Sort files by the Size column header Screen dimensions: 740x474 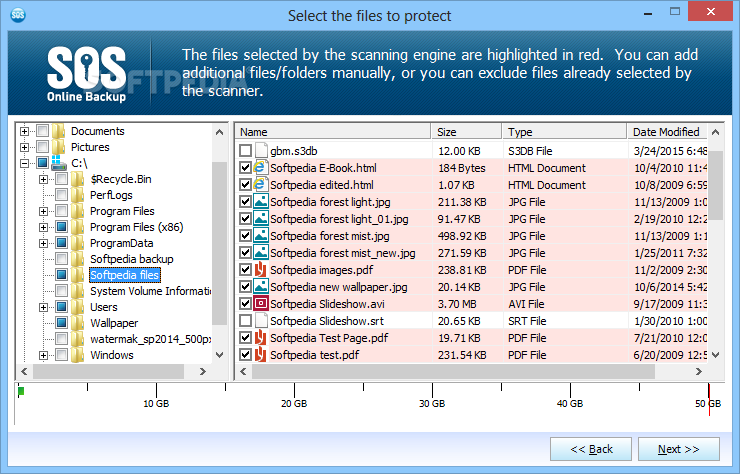pyautogui.click(x=466, y=132)
